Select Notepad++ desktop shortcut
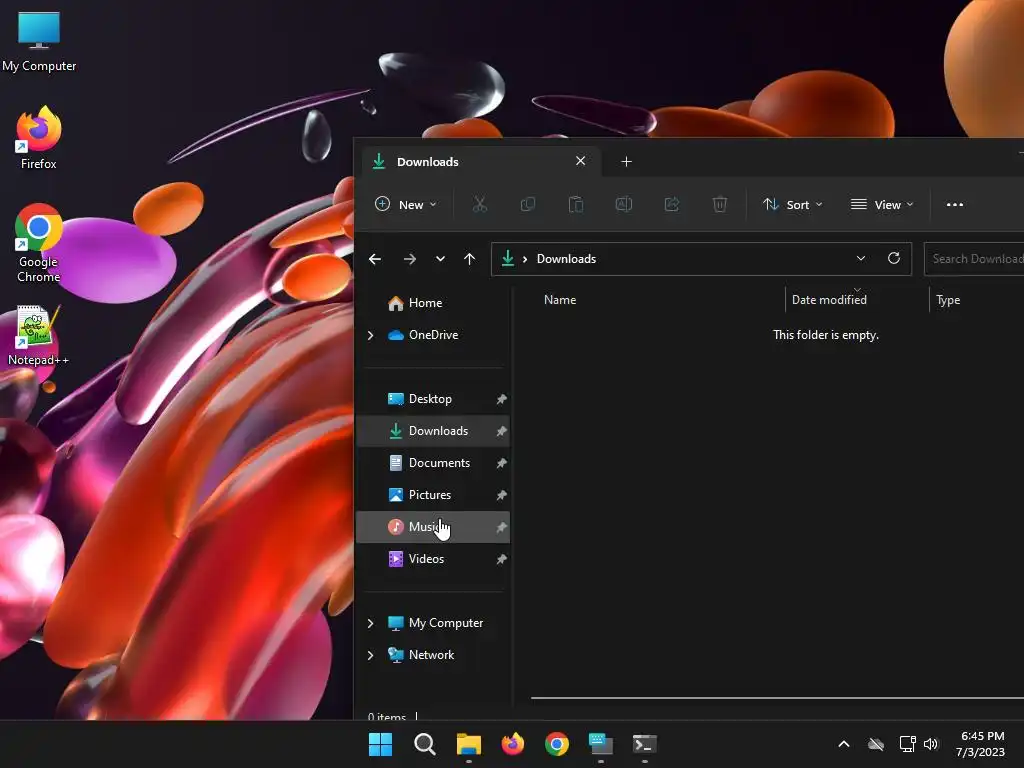 39,336
